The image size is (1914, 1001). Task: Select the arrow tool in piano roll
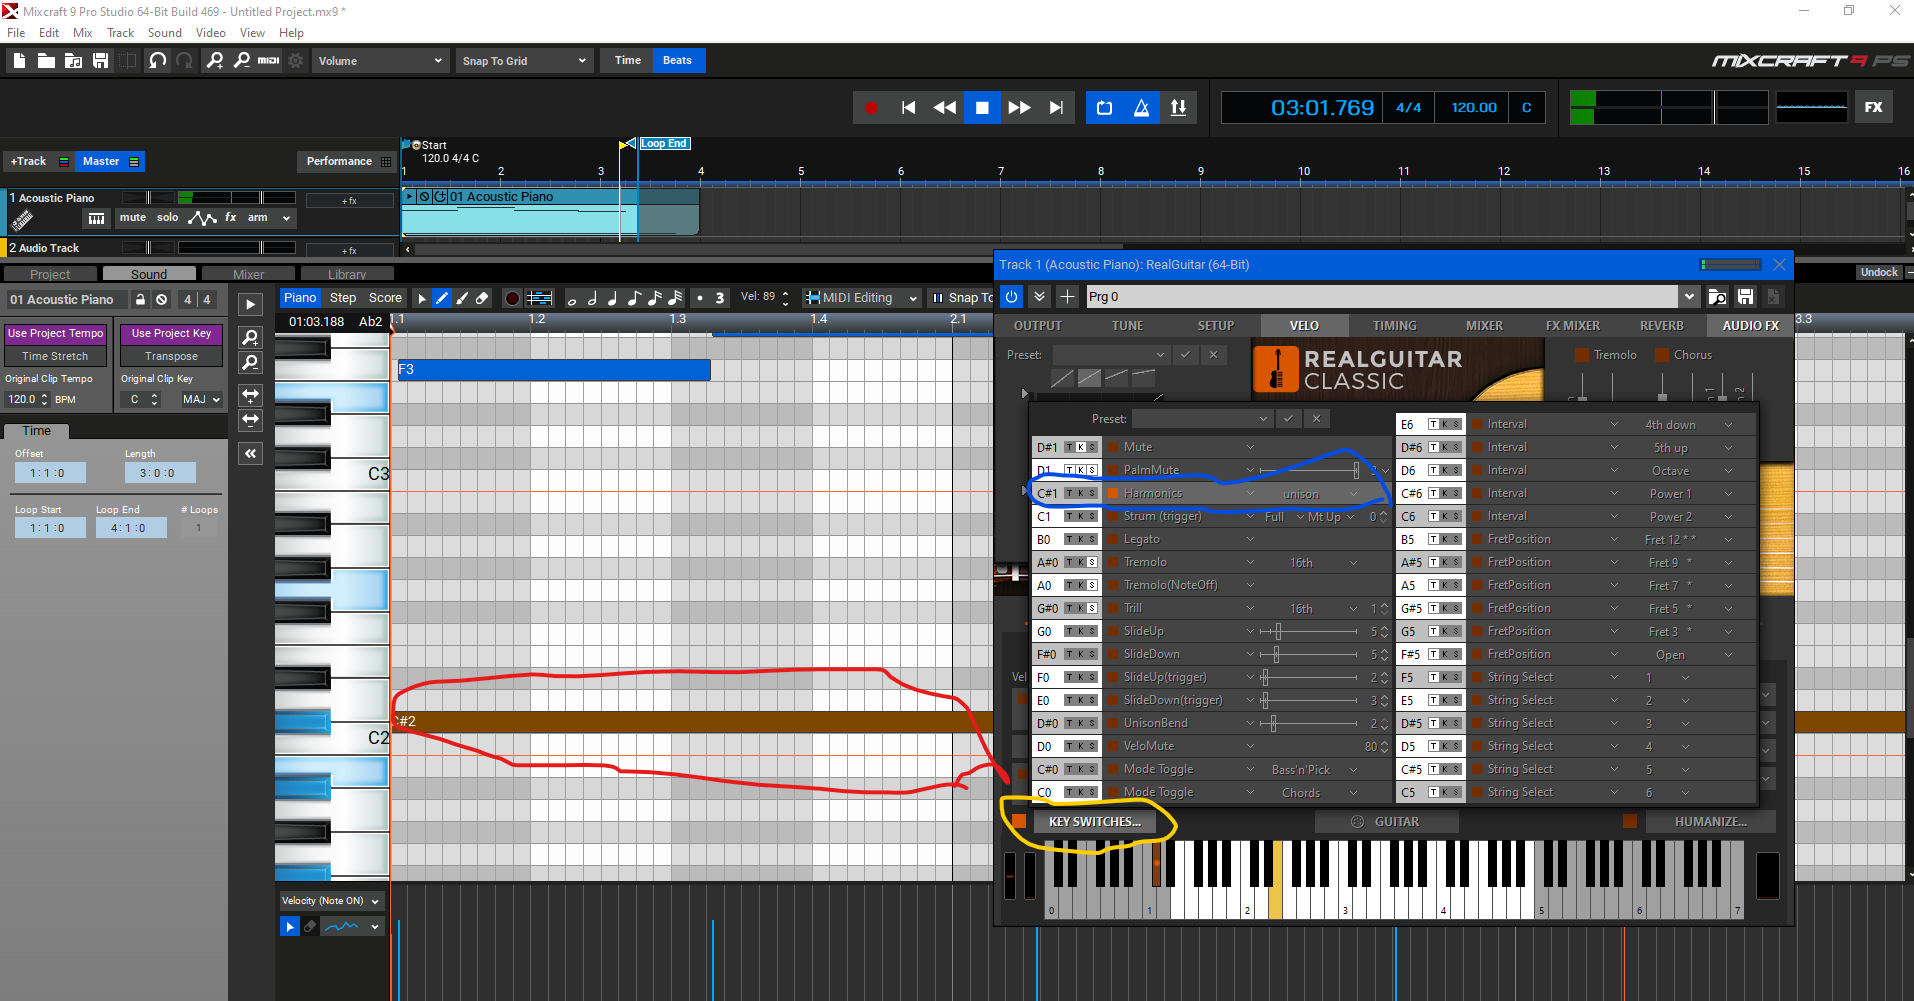pos(422,298)
